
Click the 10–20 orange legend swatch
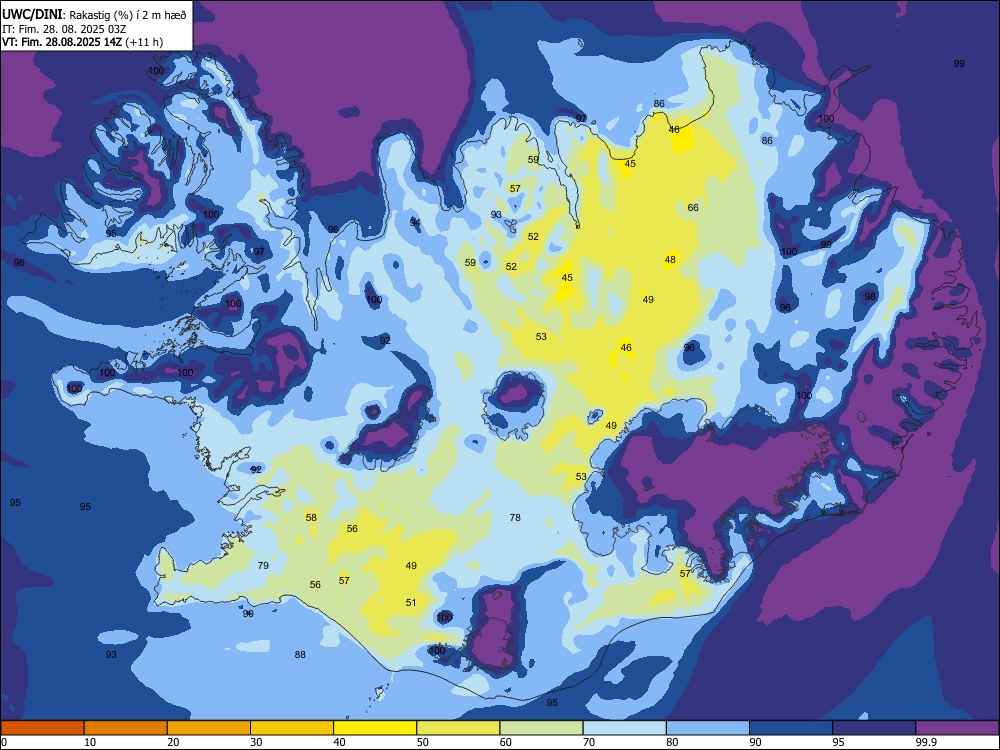126,728
